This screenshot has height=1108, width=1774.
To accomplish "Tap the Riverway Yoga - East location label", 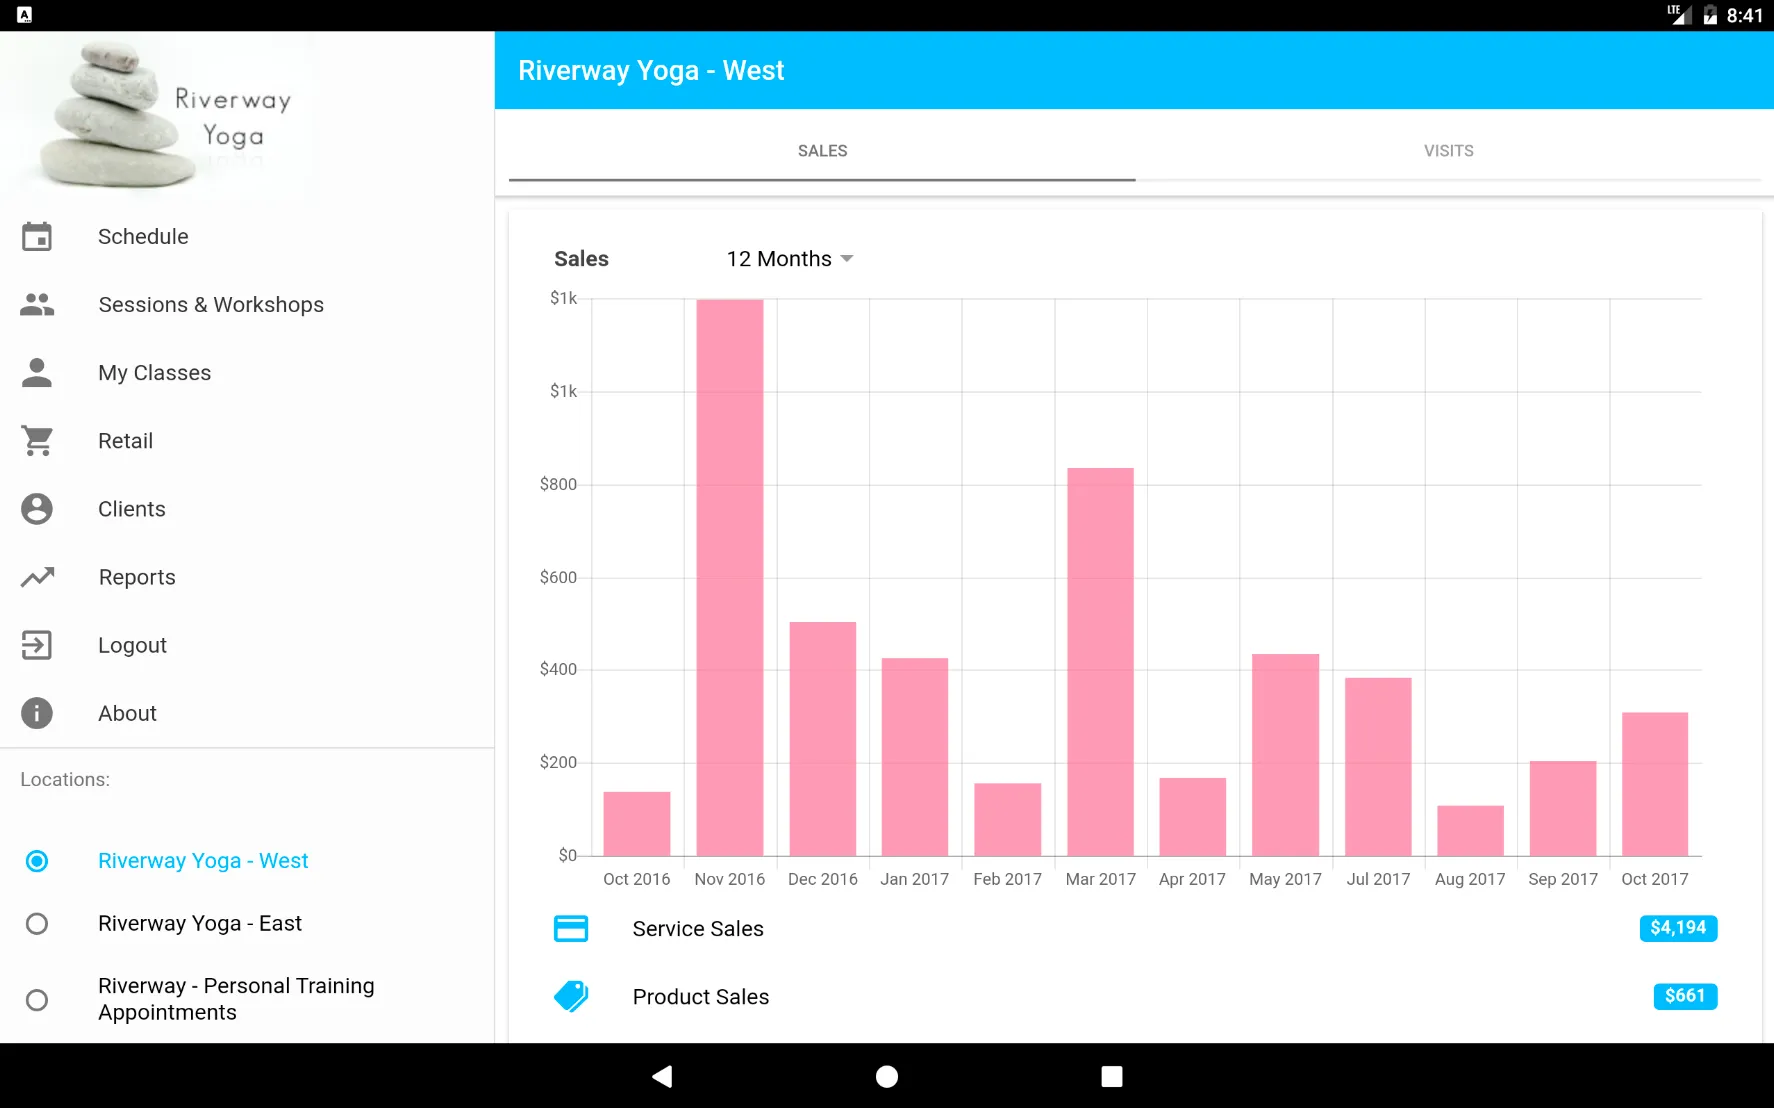I will click(x=200, y=924).
